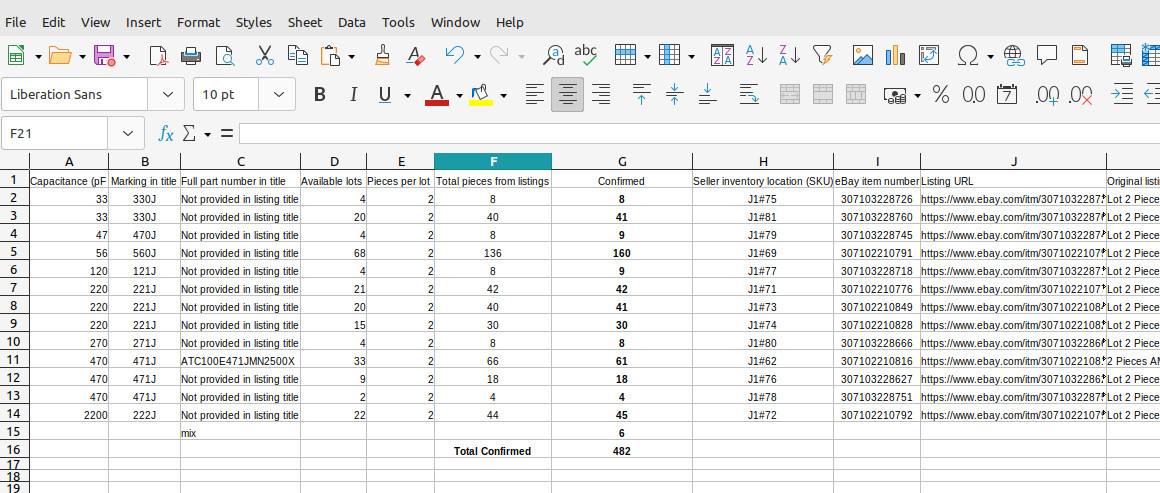Viewport: 1160px width, 493px height.
Task: Sort descending Z to A
Action: pyautogui.click(x=790, y=56)
